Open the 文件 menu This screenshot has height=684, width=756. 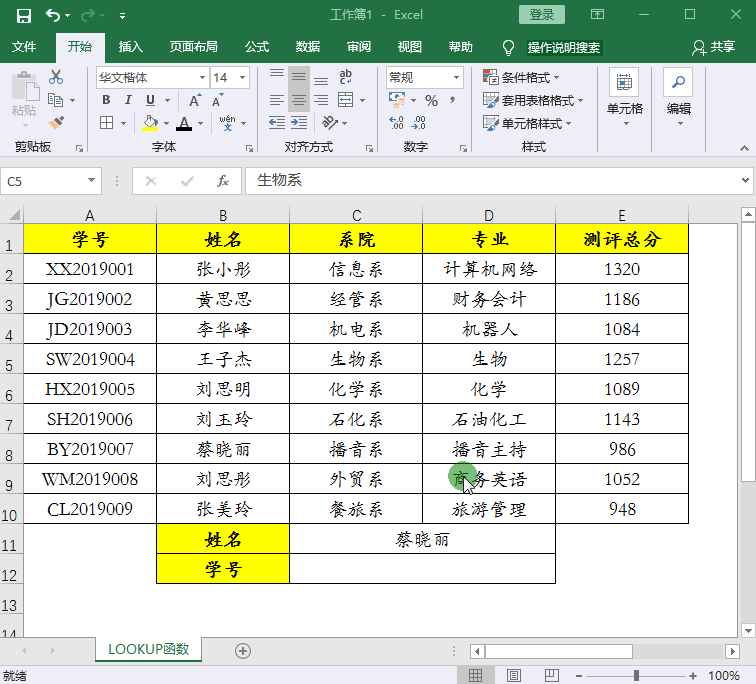[24, 47]
